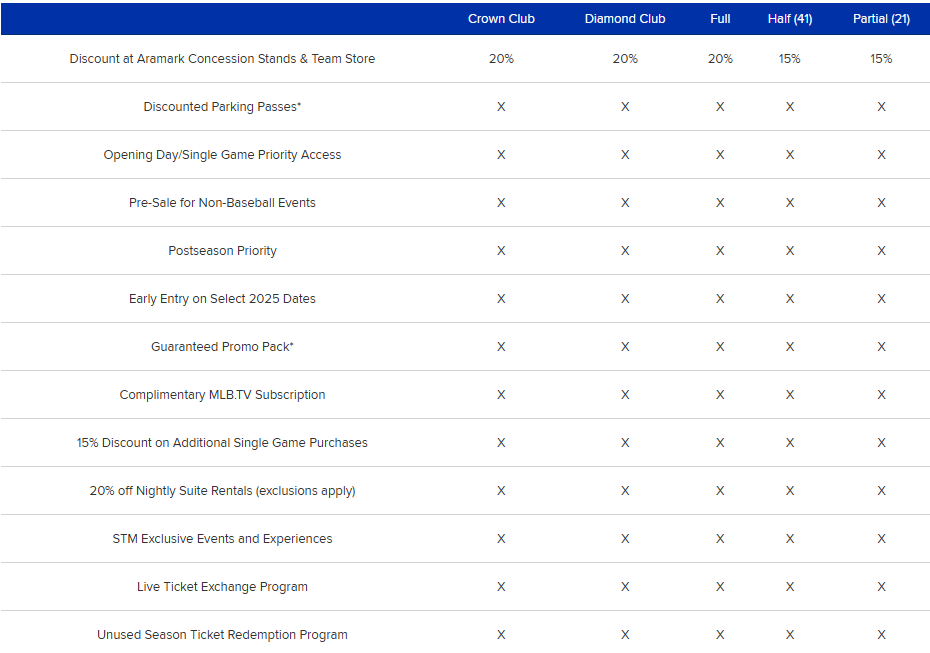Viewport: 930px width, 653px height.
Task: Click the Diamond Club X for Postseason Priority
Action: (625, 251)
